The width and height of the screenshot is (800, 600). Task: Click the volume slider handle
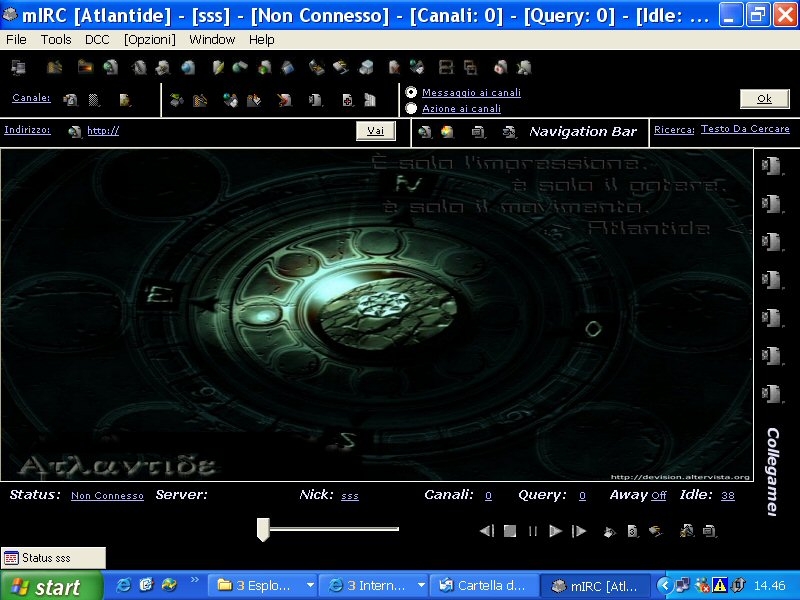click(x=263, y=529)
